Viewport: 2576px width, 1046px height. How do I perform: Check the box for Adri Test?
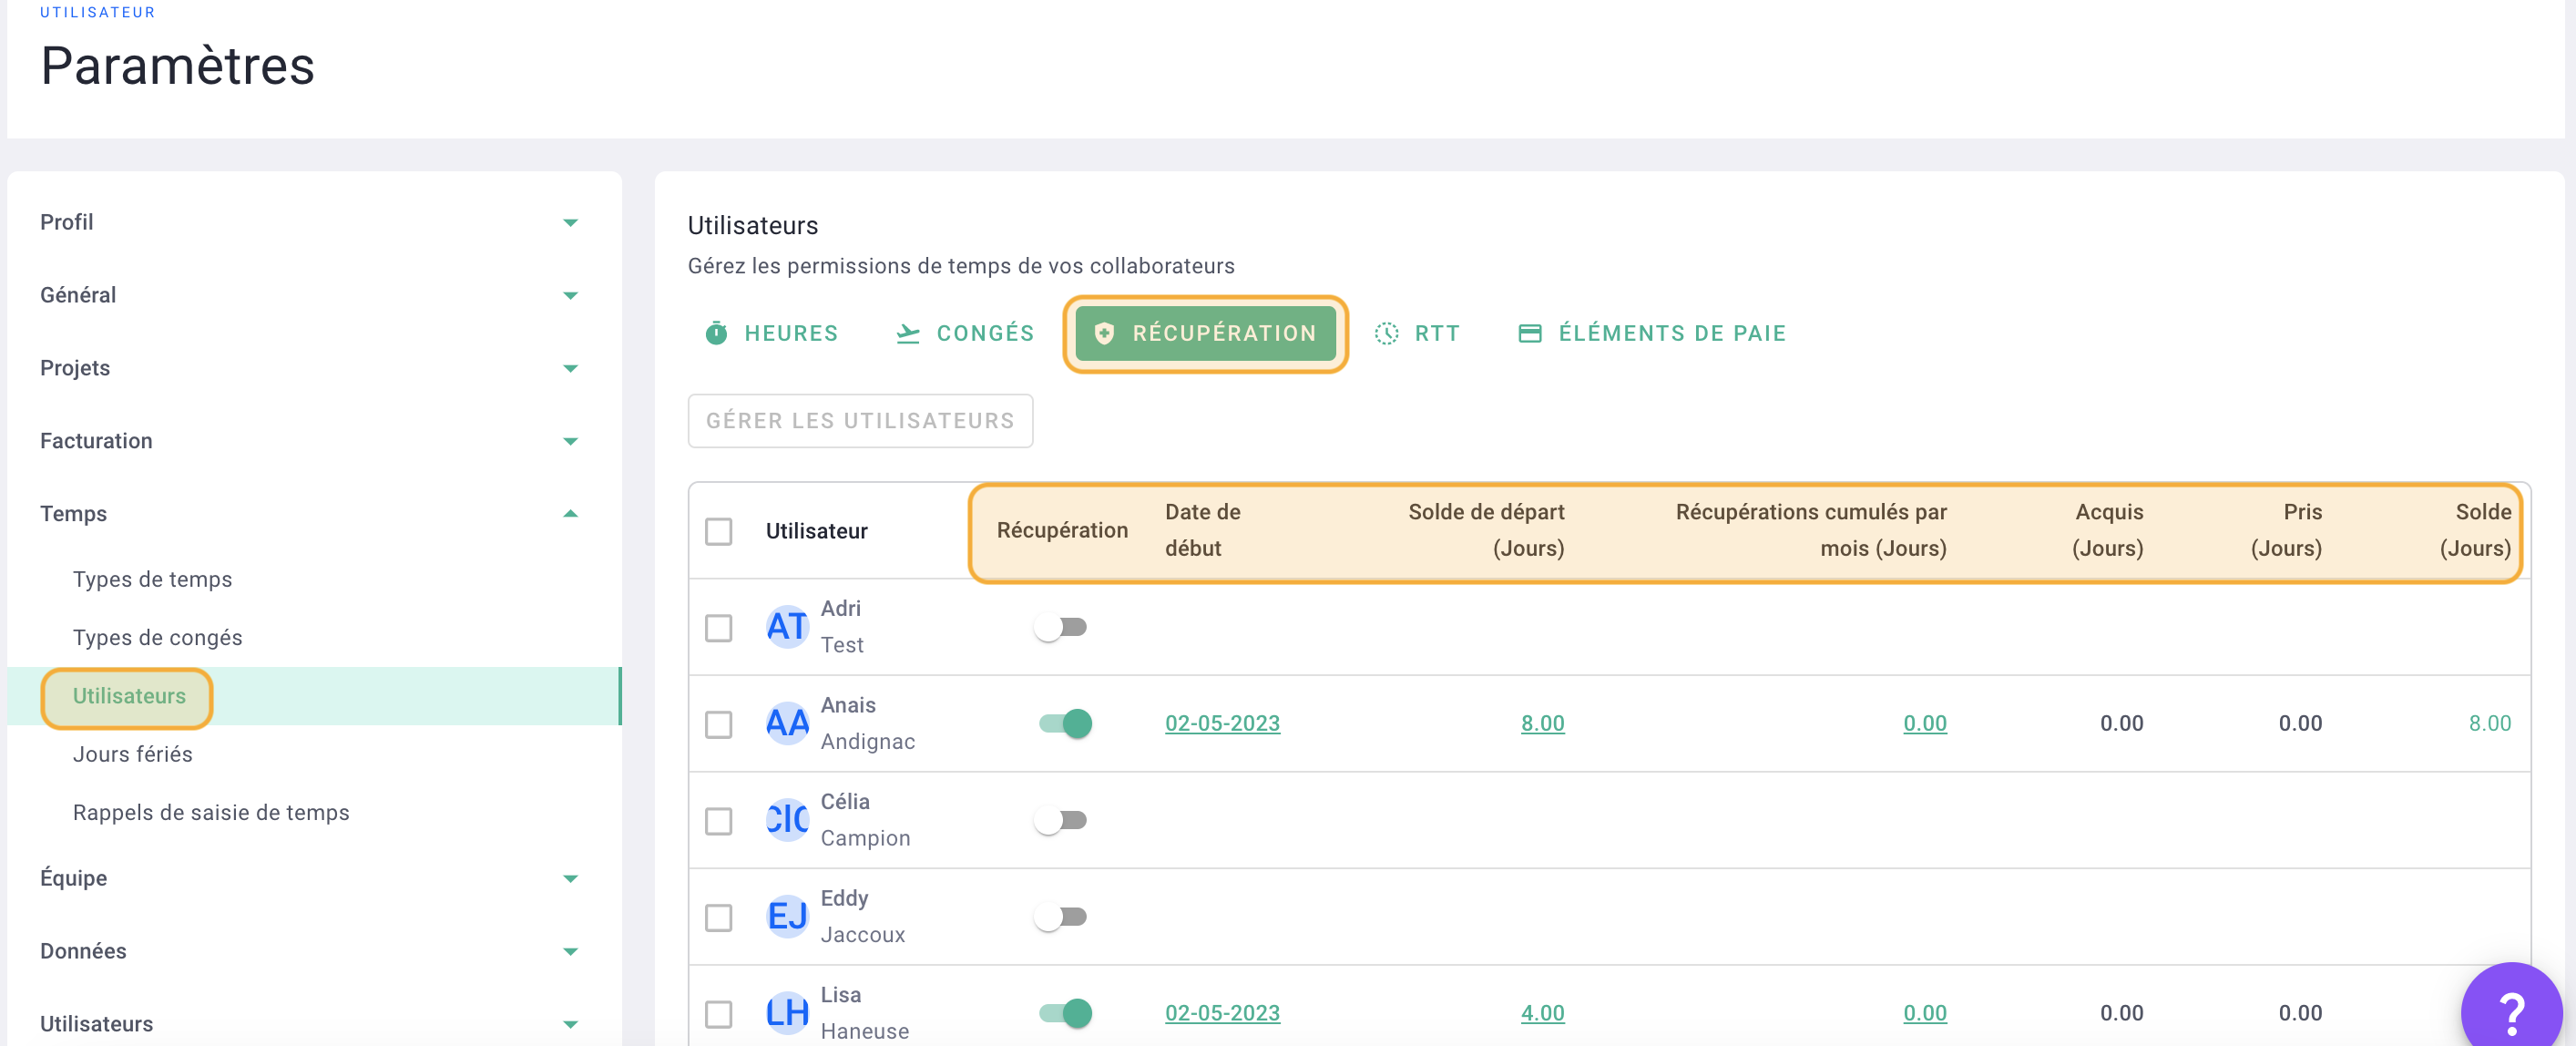[x=718, y=628]
